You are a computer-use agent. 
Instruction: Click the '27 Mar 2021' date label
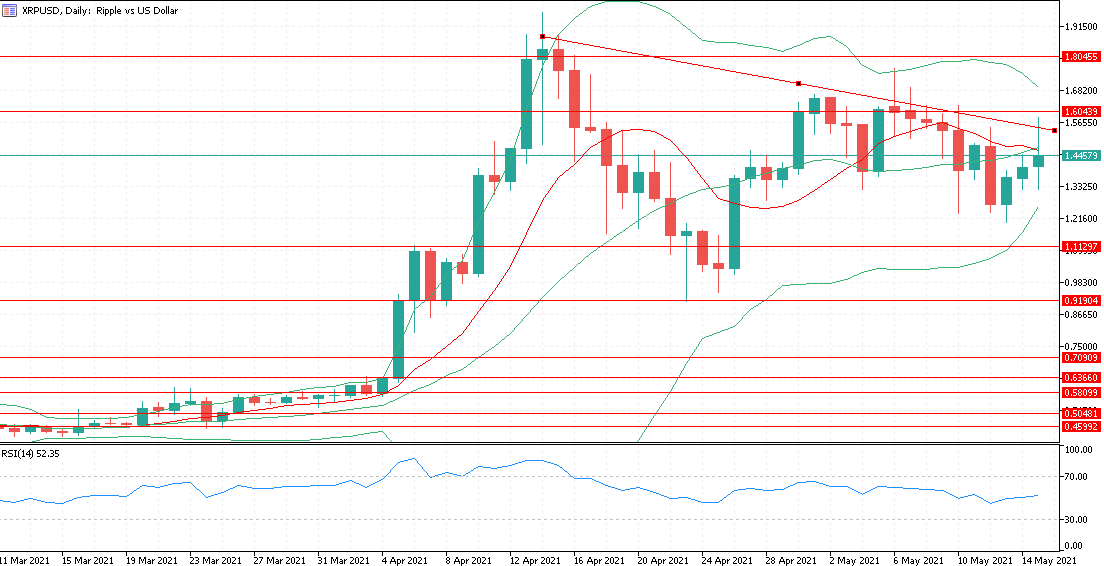click(x=281, y=560)
